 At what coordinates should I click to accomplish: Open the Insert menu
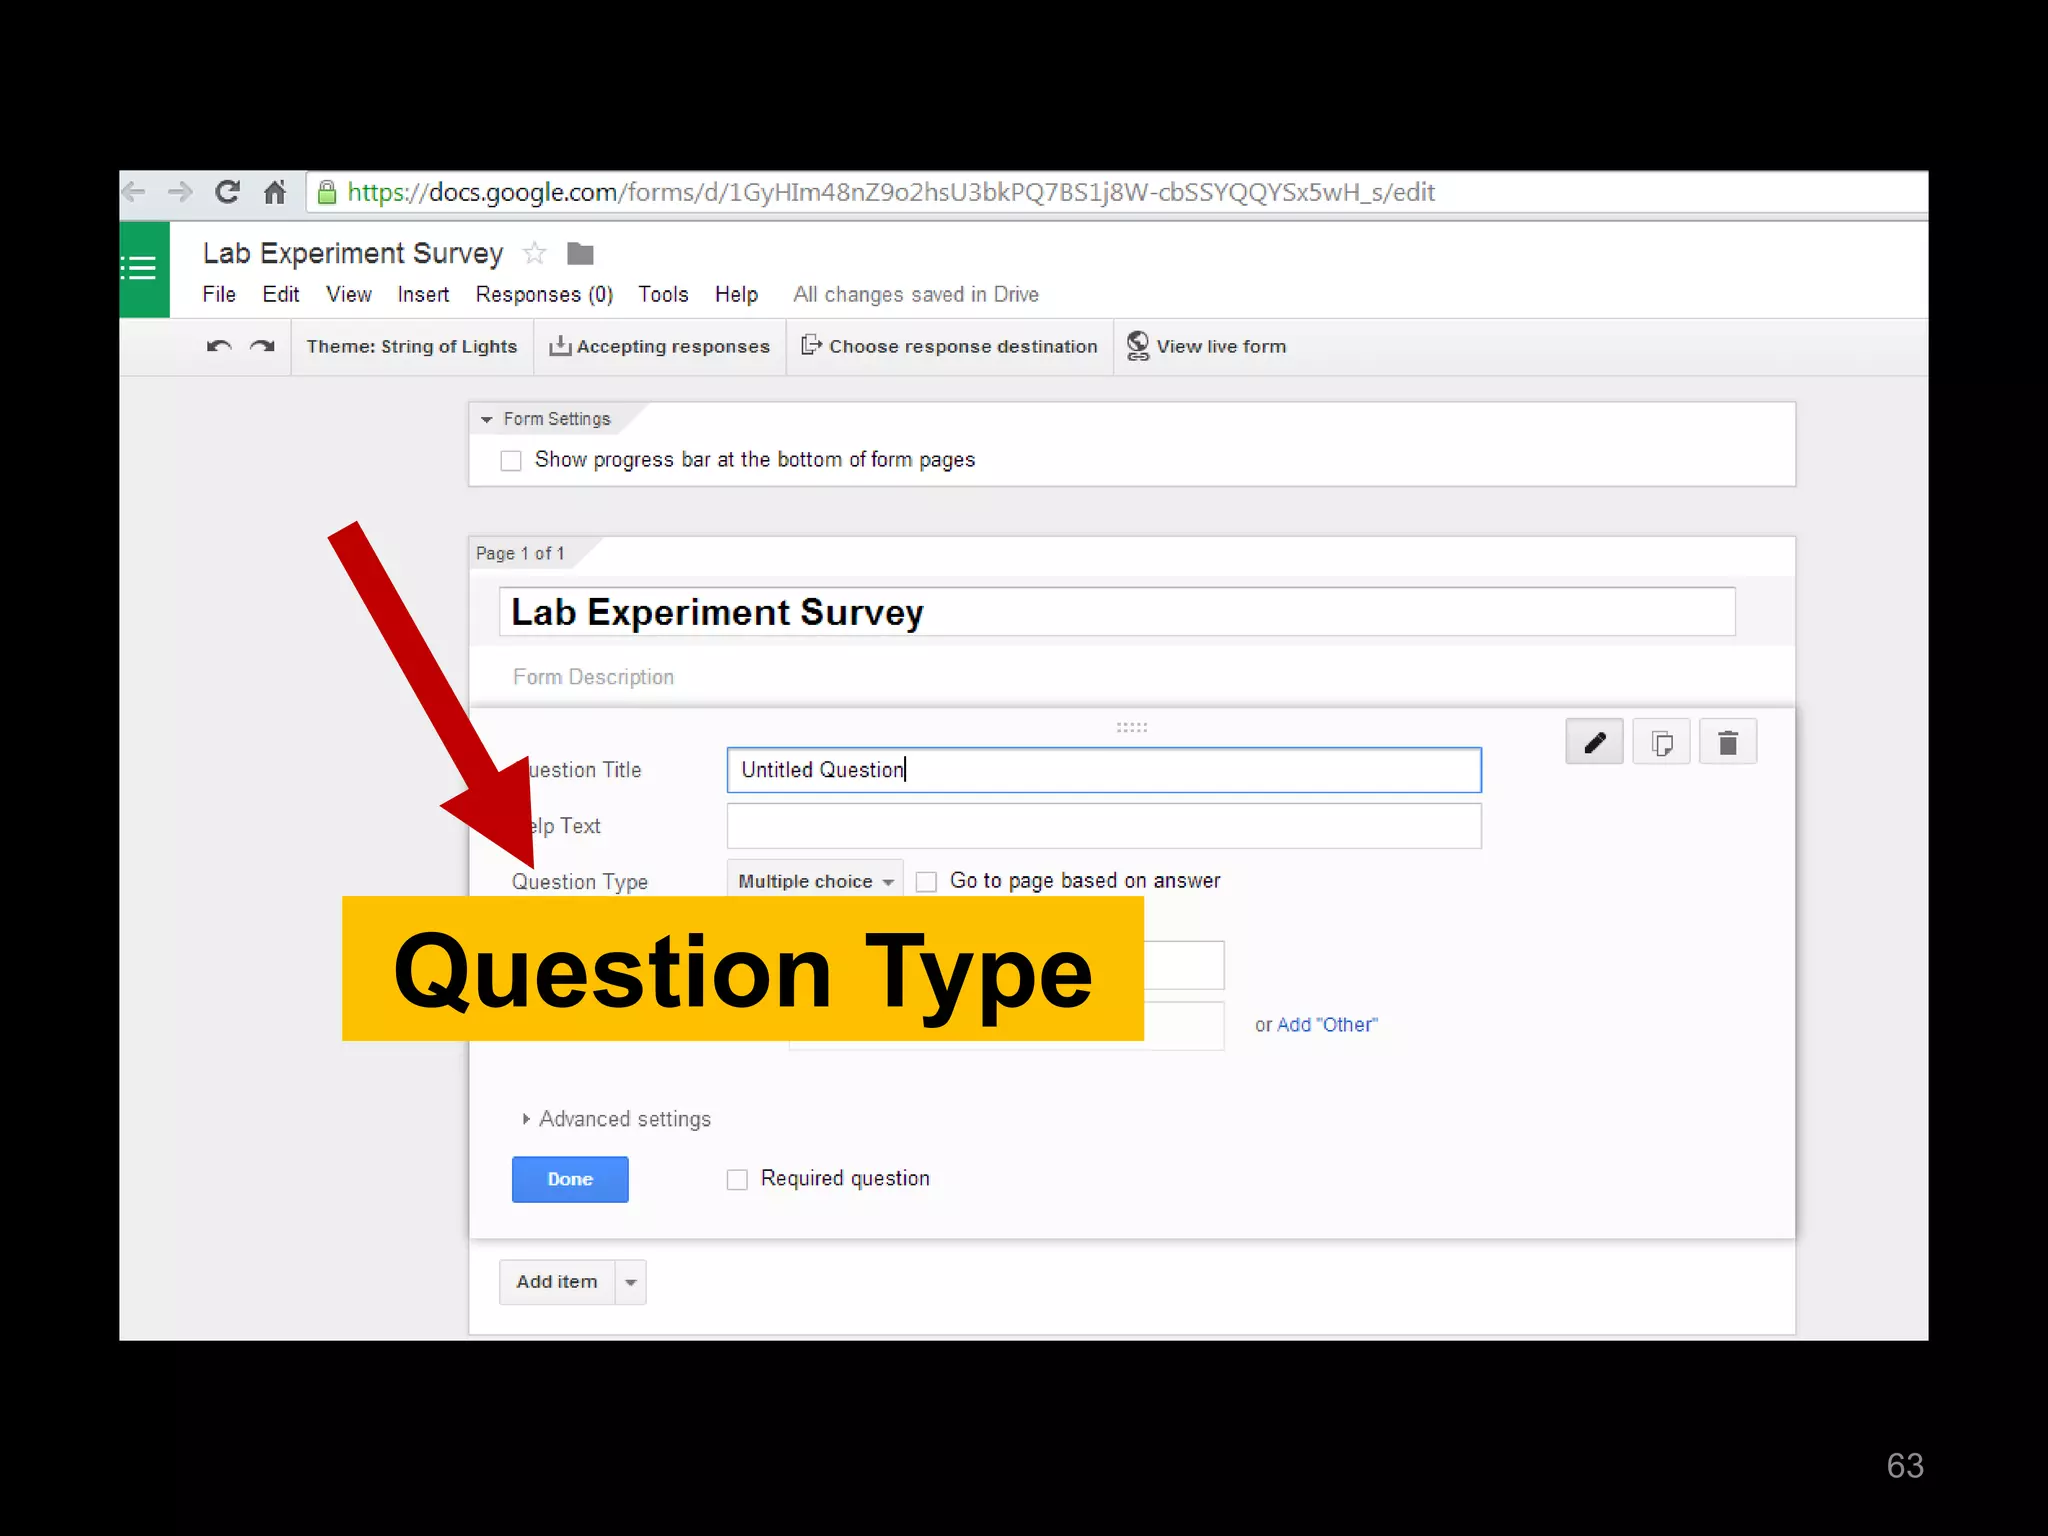click(423, 295)
